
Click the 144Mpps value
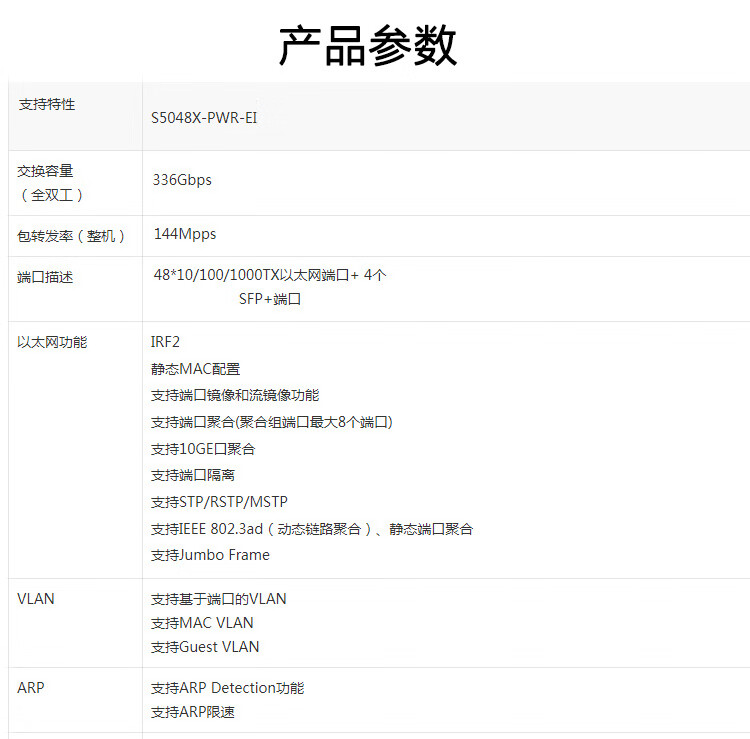click(185, 234)
